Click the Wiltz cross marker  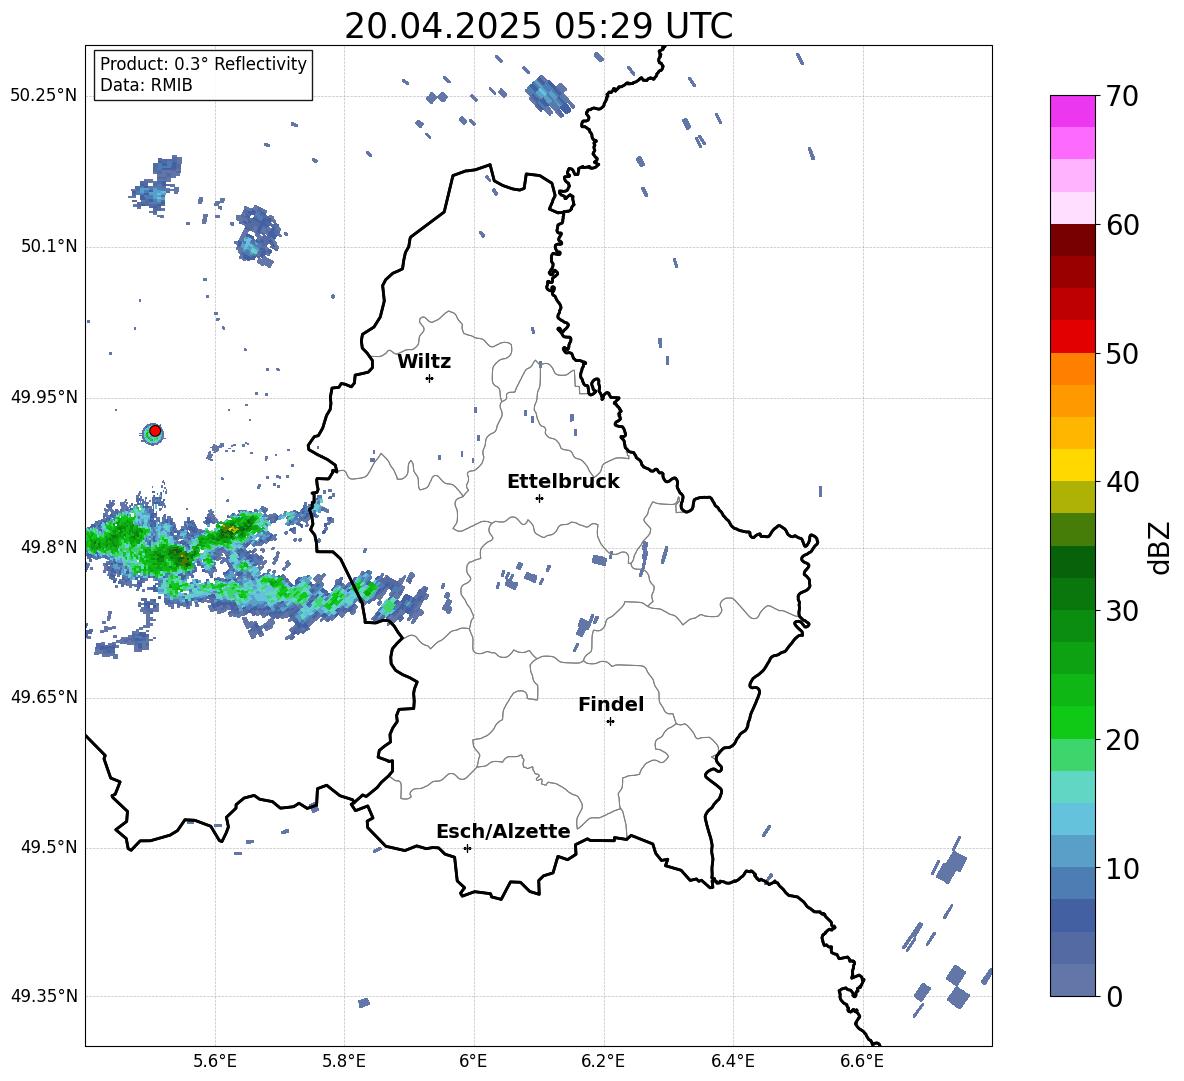pyautogui.click(x=430, y=378)
